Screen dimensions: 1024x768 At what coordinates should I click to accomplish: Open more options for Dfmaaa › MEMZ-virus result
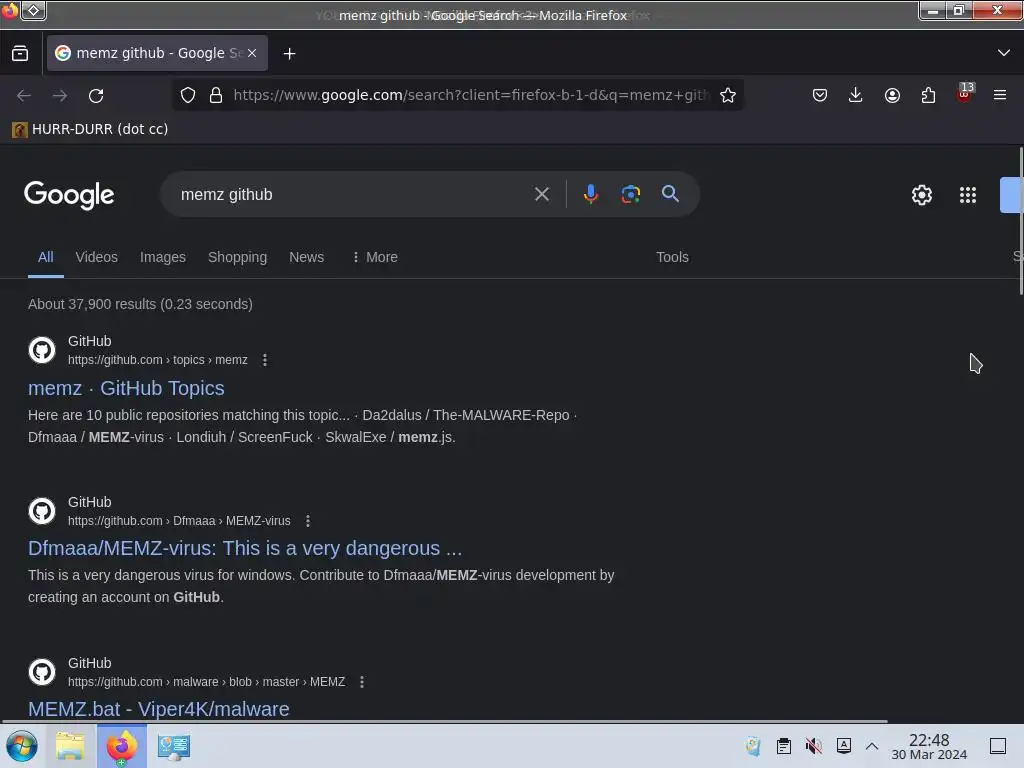click(x=308, y=520)
